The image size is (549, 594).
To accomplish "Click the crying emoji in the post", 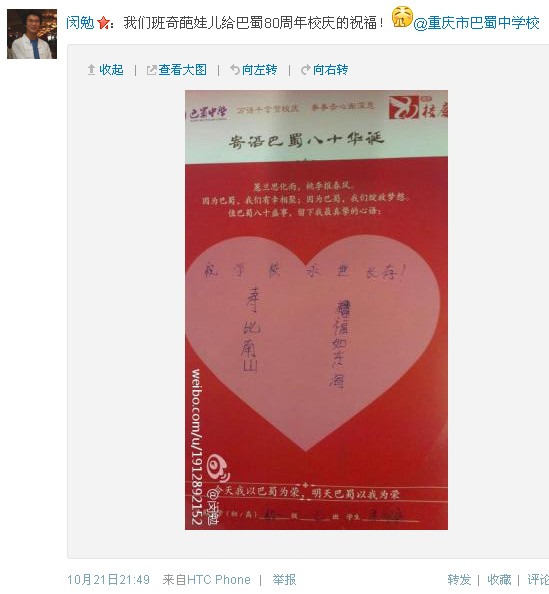I will [402, 17].
